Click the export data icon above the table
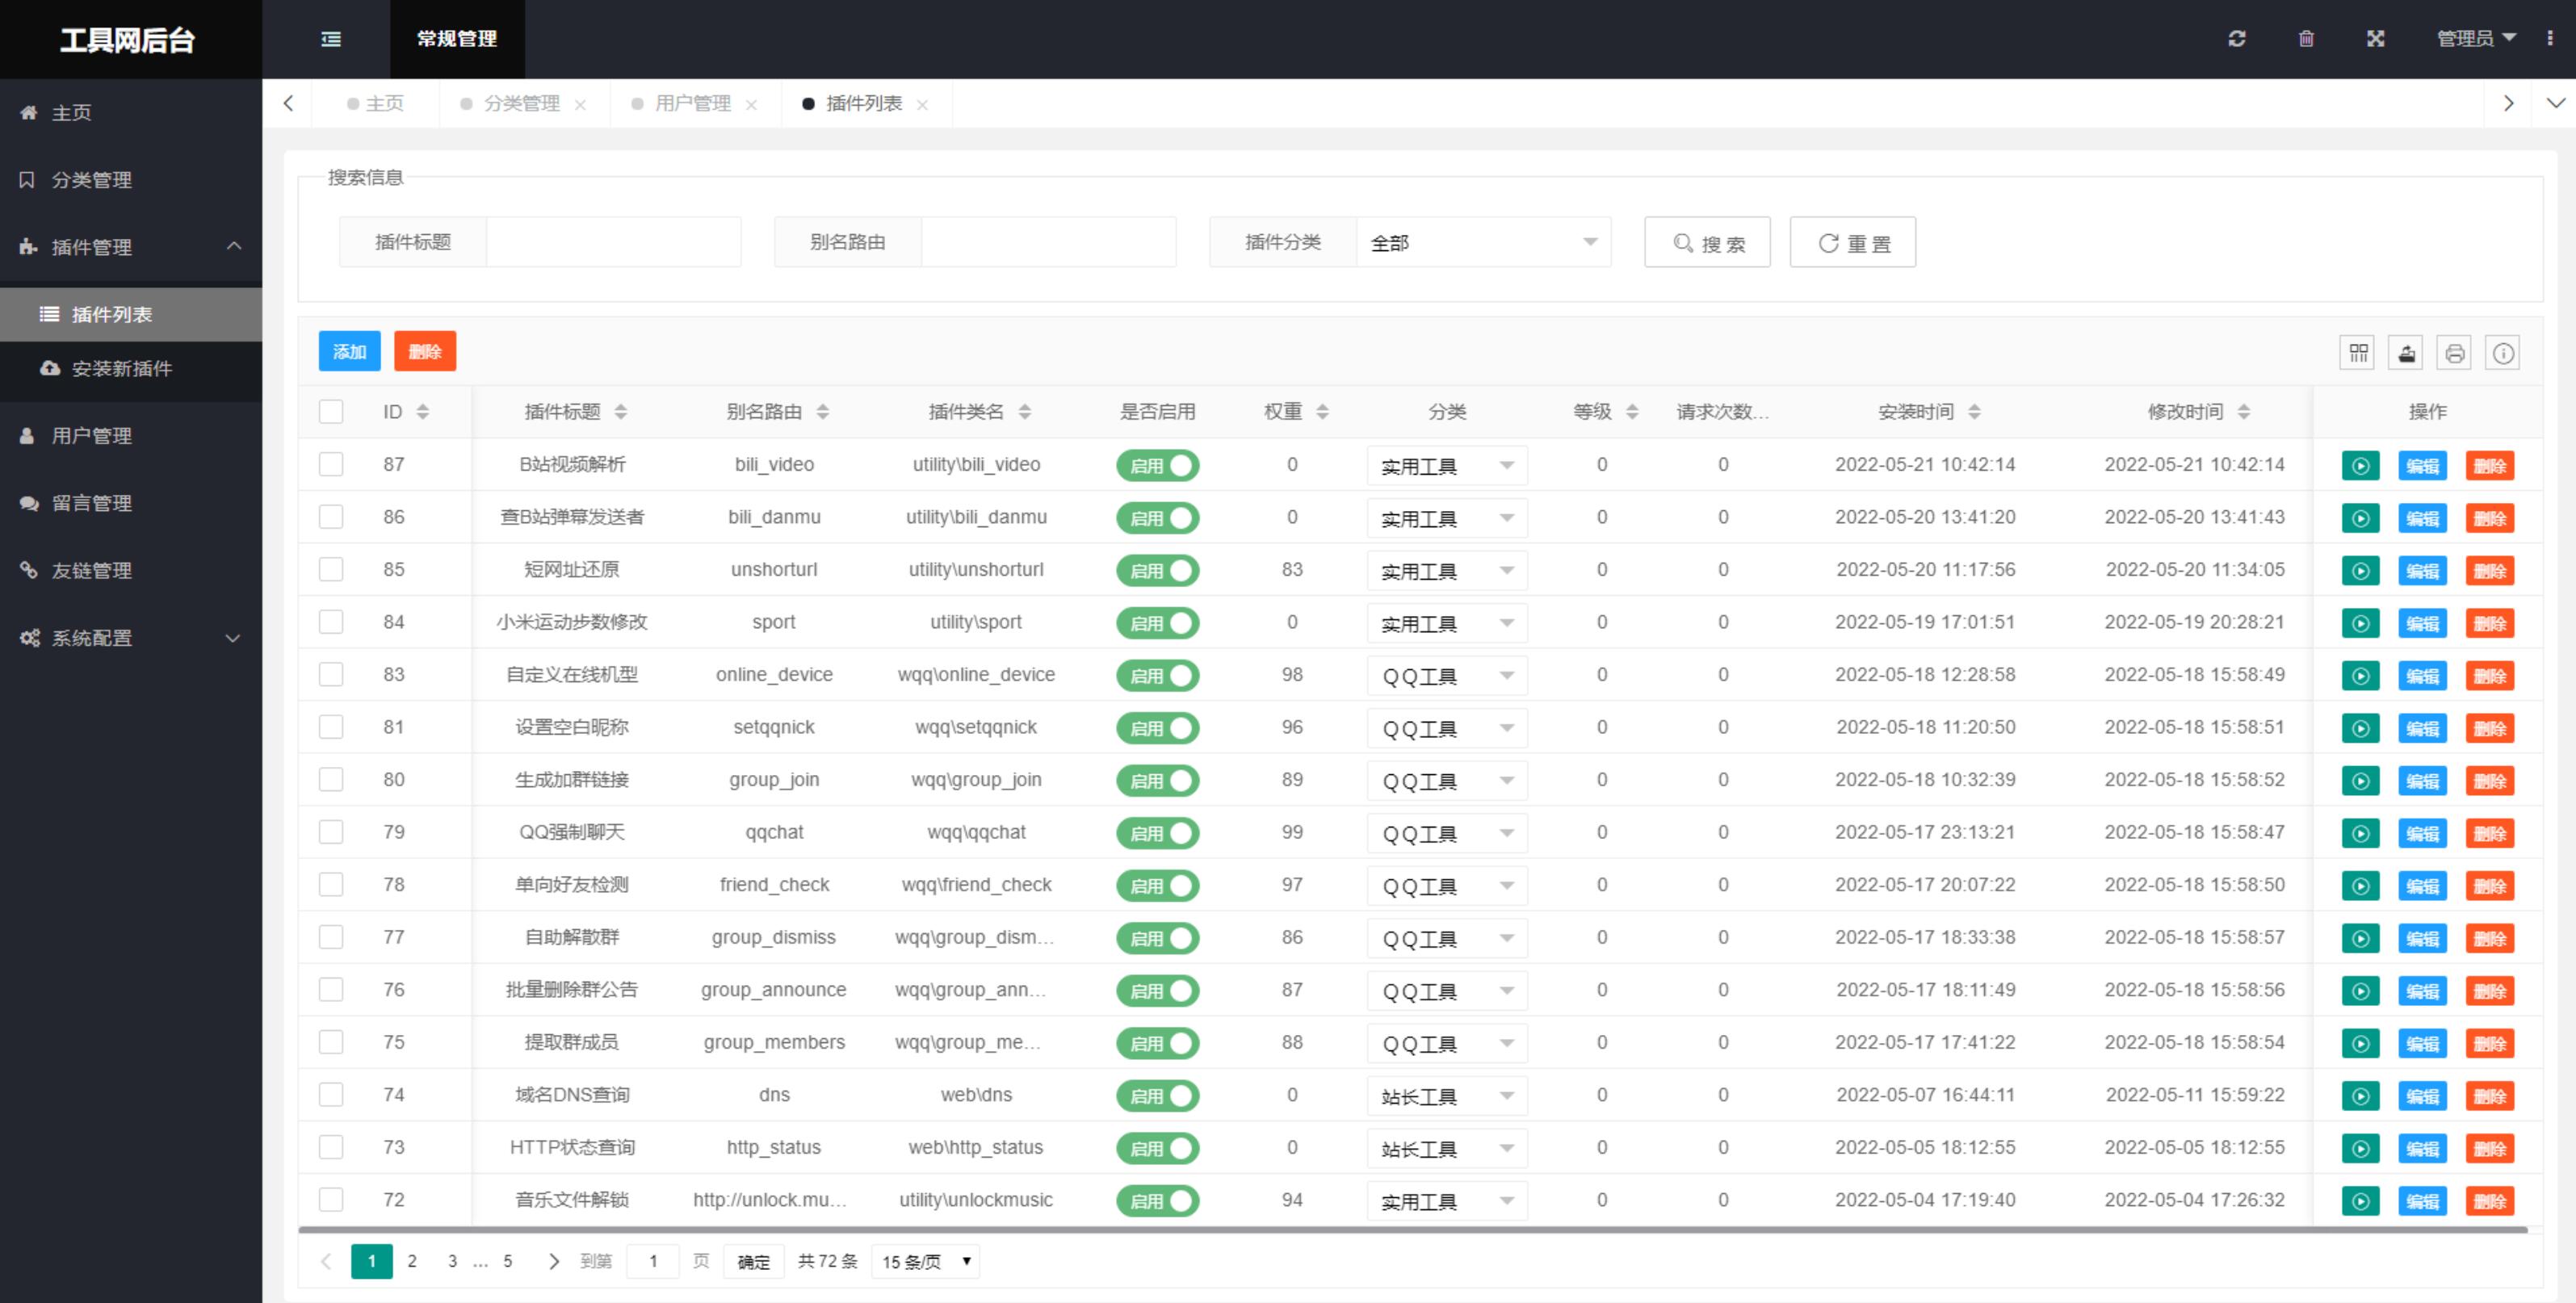 click(x=2406, y=352)
